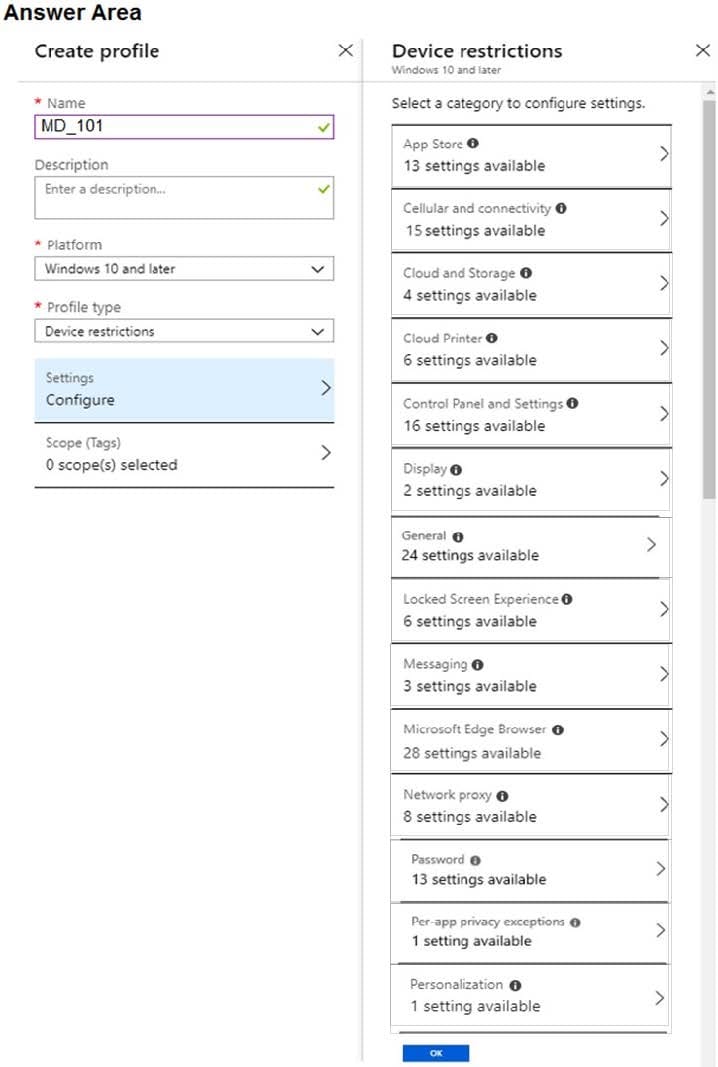Click the info icon next to App Store
Screen dimensions: 718x1067
473,144
